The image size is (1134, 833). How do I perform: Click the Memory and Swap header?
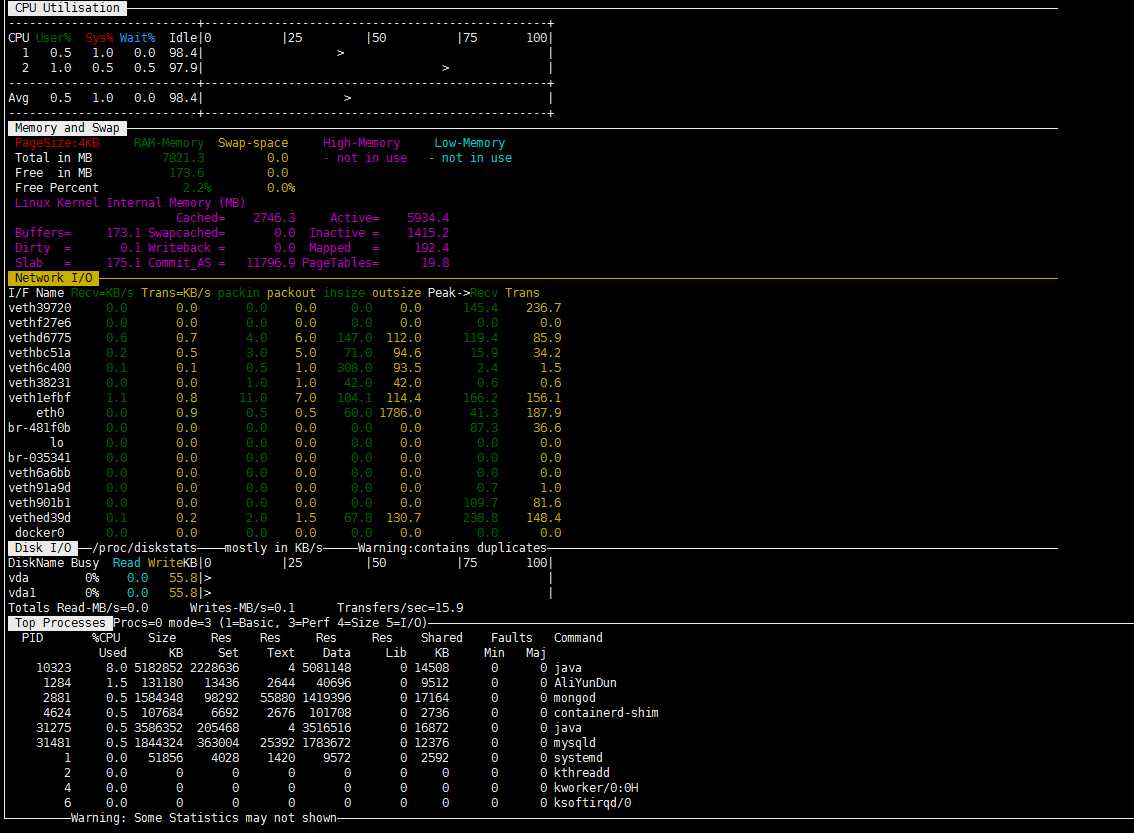point(67,128)
